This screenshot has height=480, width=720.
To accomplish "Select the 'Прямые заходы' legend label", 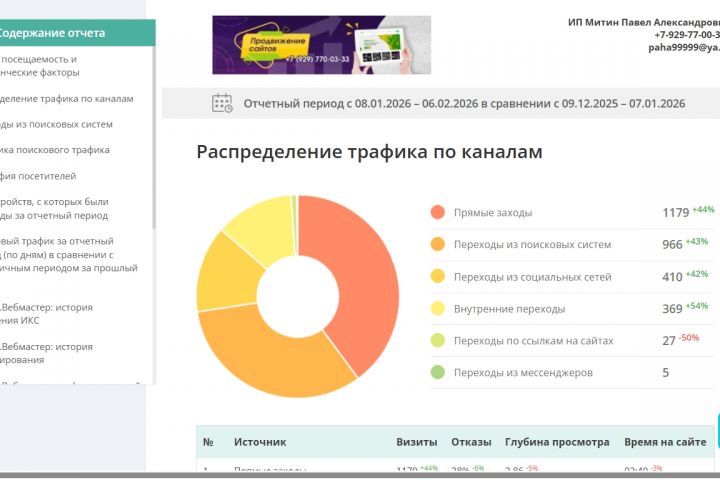I will (493, 213).
